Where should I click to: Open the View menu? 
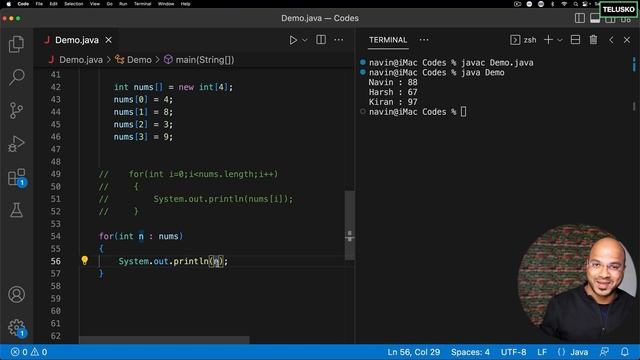(95, 4)
